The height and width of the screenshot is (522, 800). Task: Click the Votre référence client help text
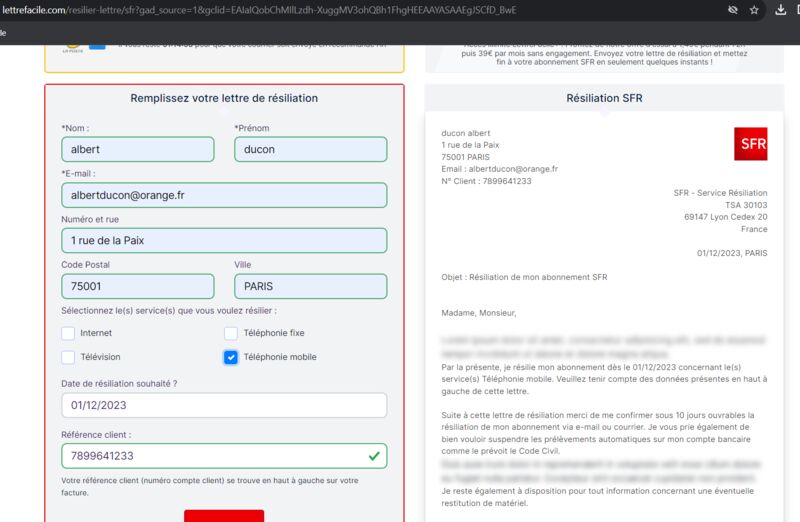coord(210,486)
